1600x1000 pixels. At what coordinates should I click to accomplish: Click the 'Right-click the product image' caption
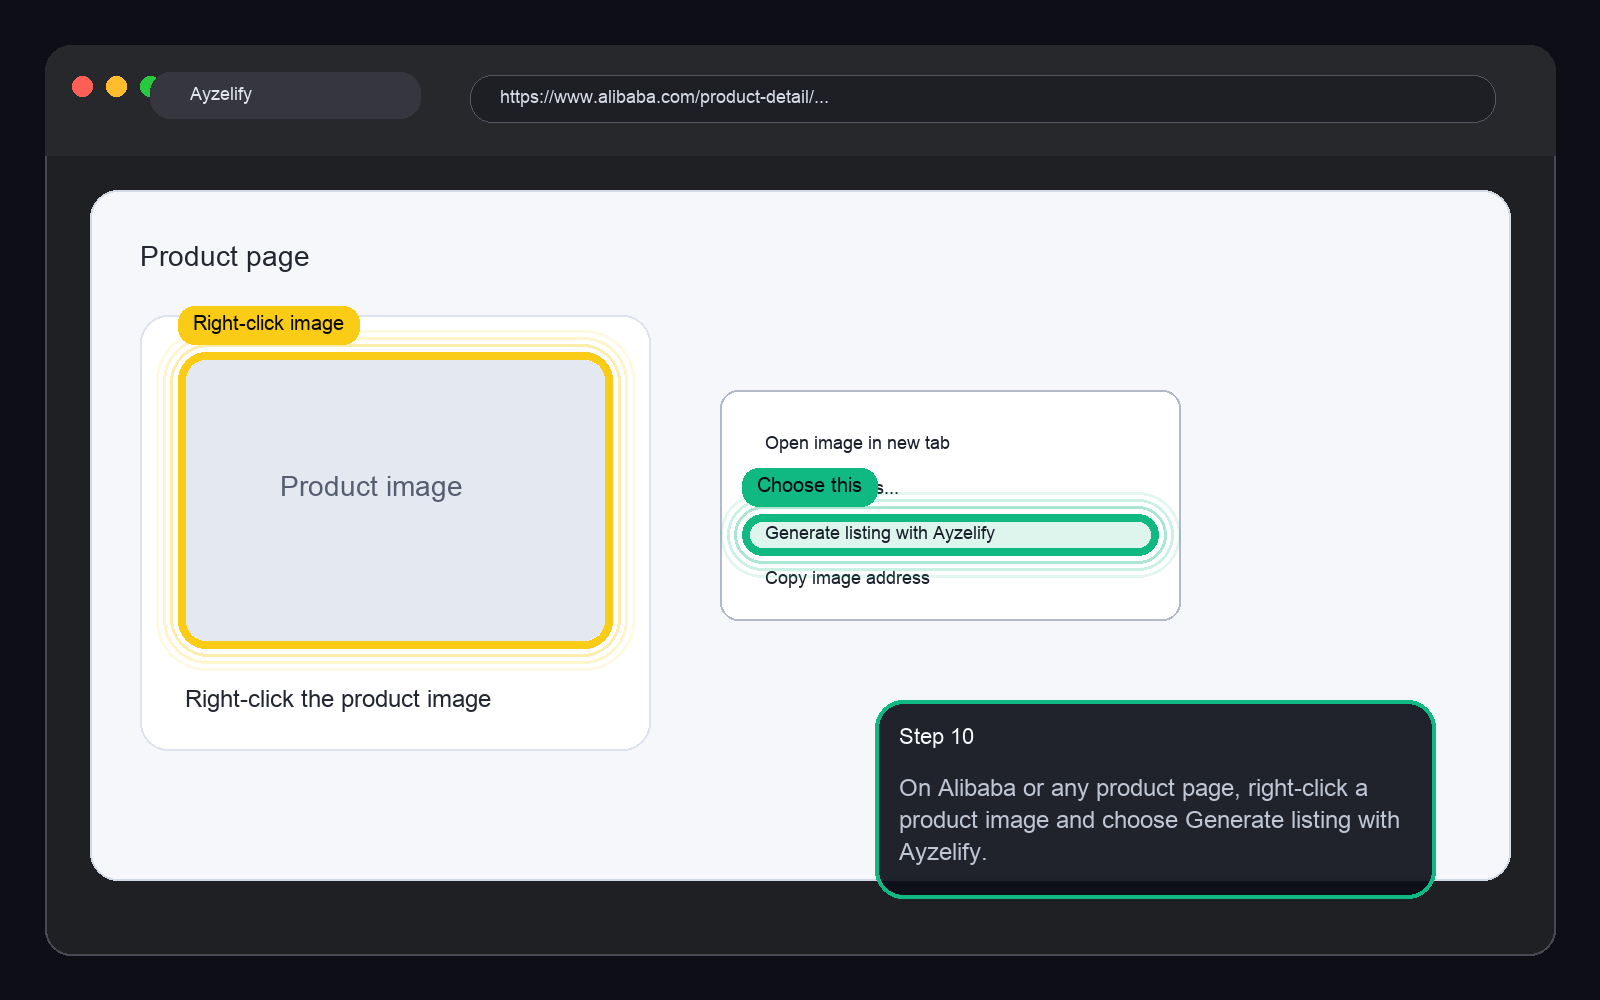[338, 699]
